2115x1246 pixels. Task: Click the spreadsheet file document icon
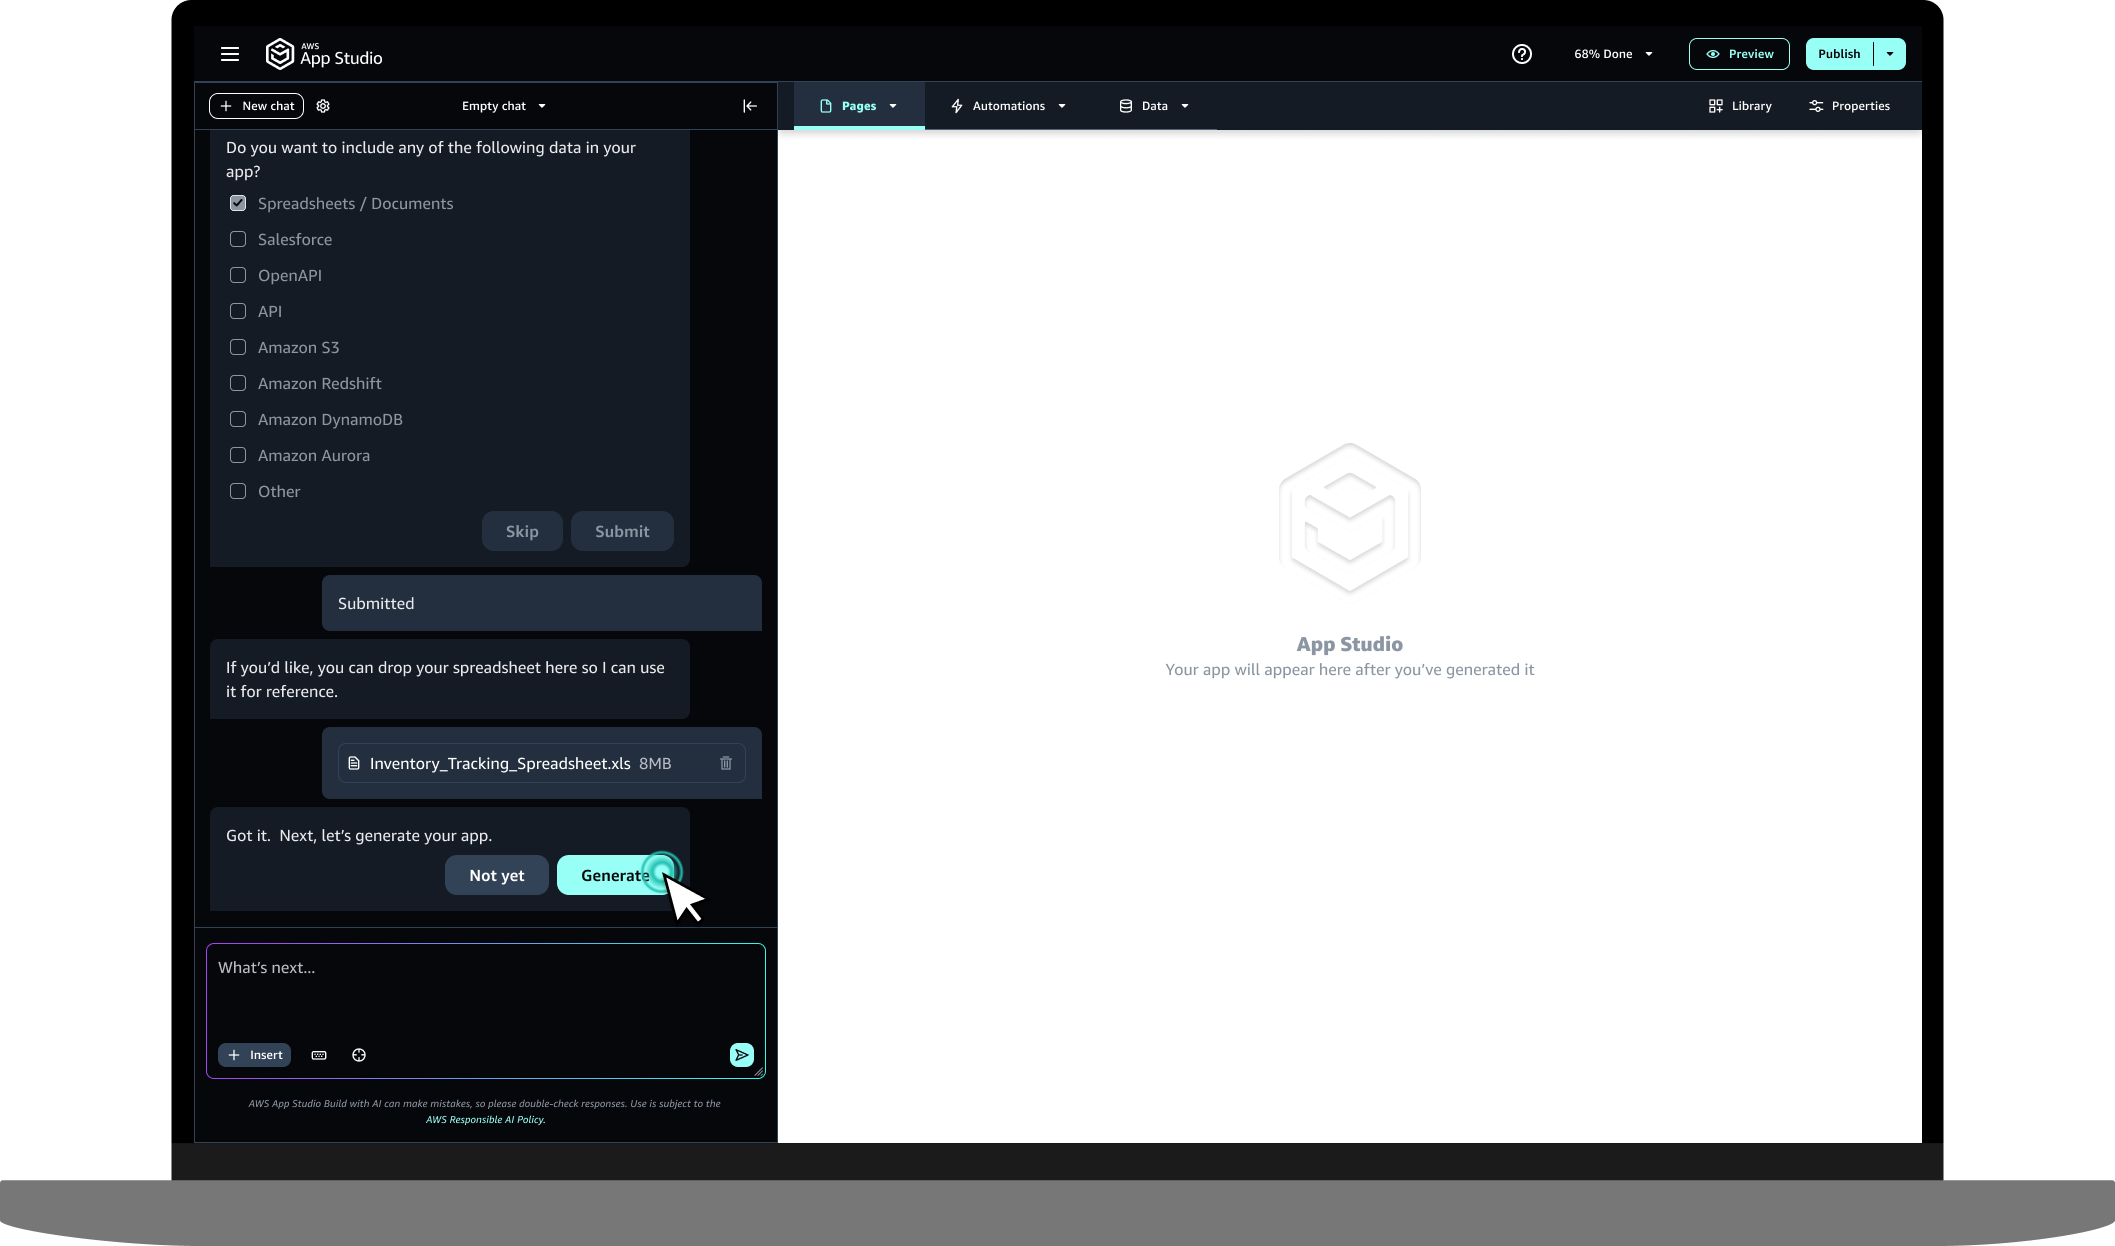pos(354,763)
